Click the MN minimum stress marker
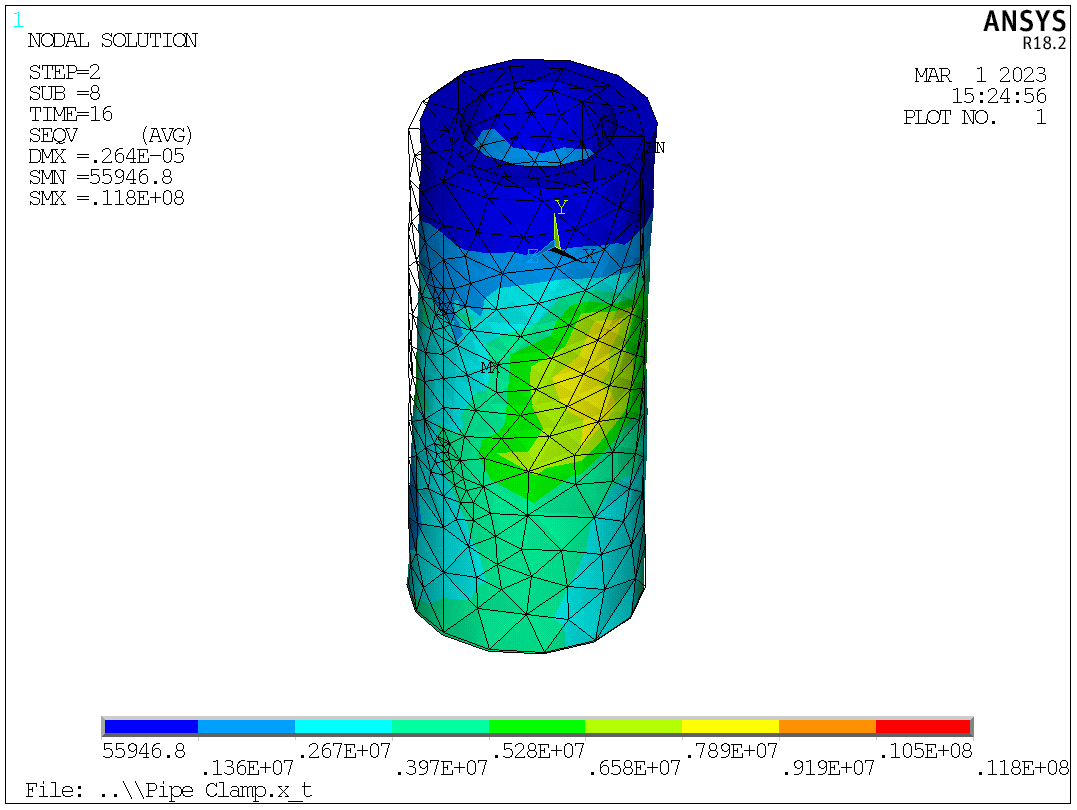Screen dimensions: 1077x810 pos(655,148)
